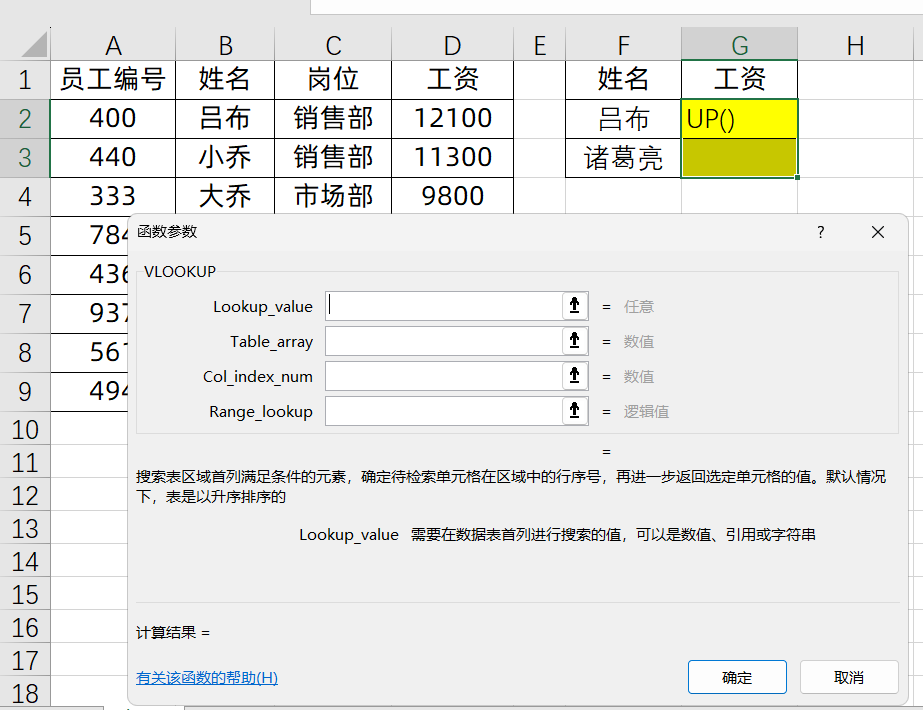923x710 pixels.
Task: Select row 3 header
Action: coord(25,158)
